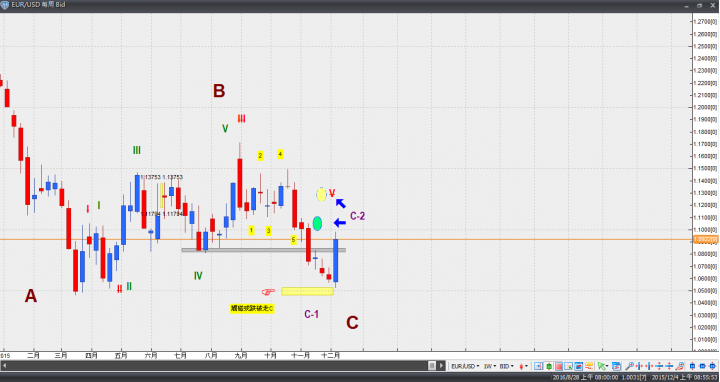Select the yellow Chinese text annotation label

click(252, 309)
